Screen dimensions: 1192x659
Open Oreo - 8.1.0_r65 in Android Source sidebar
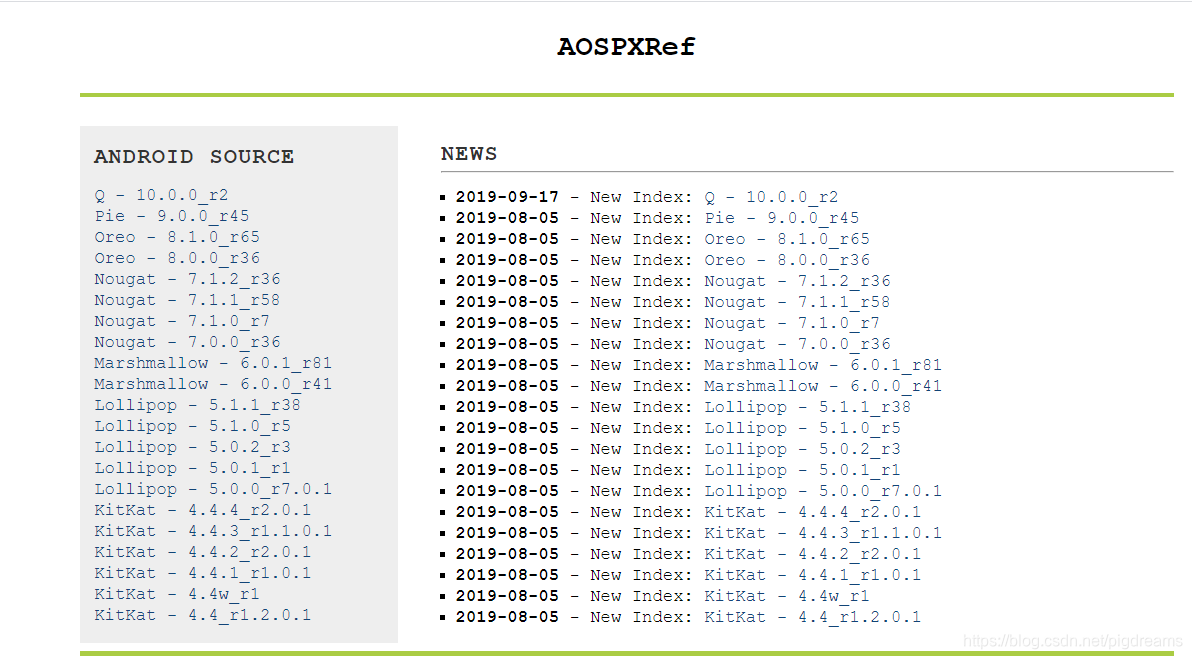coord(177,237)
